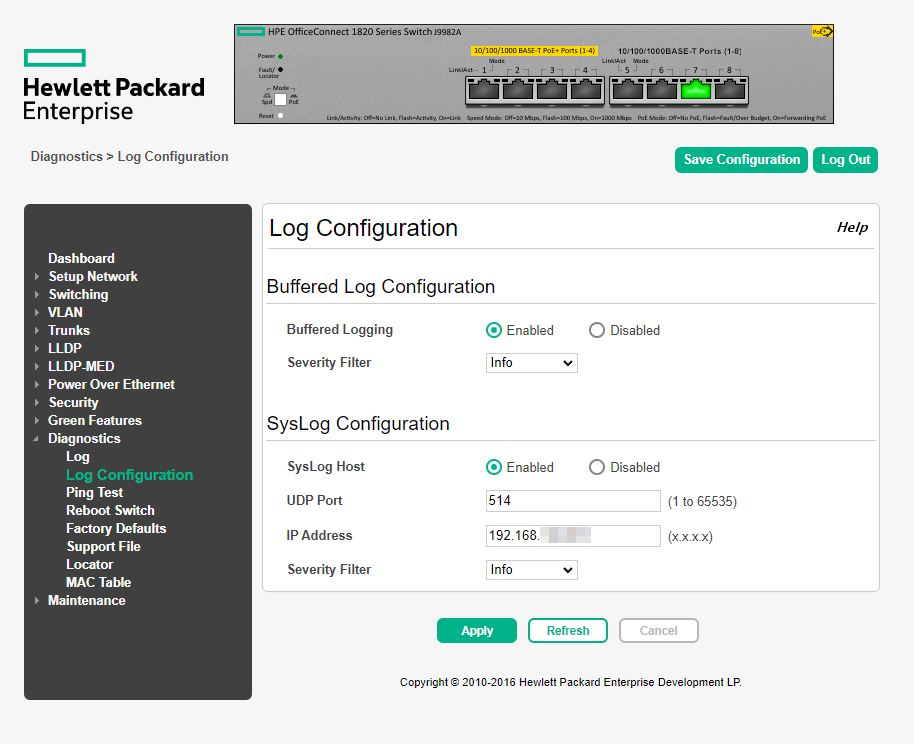Click Log Out button
The image size is (914, 744).
[845, 160]
